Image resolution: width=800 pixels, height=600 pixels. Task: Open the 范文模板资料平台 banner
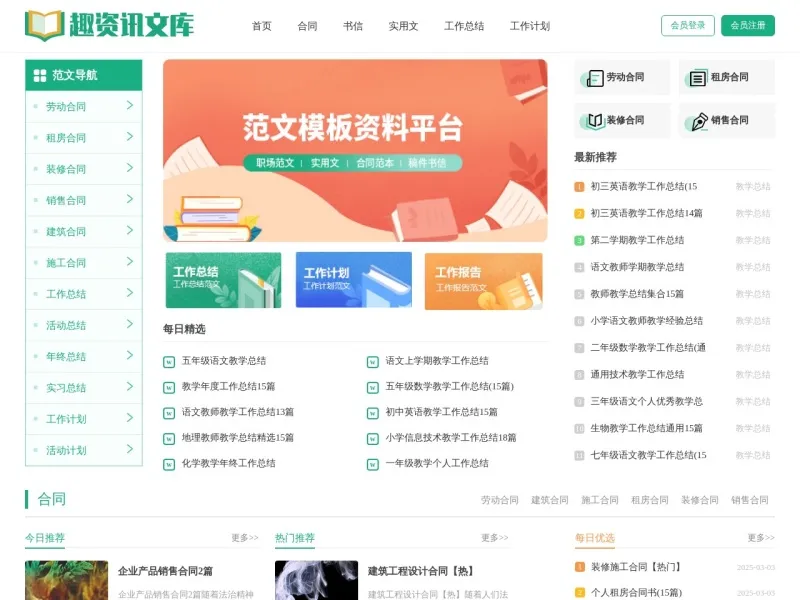tap(355, 151)
